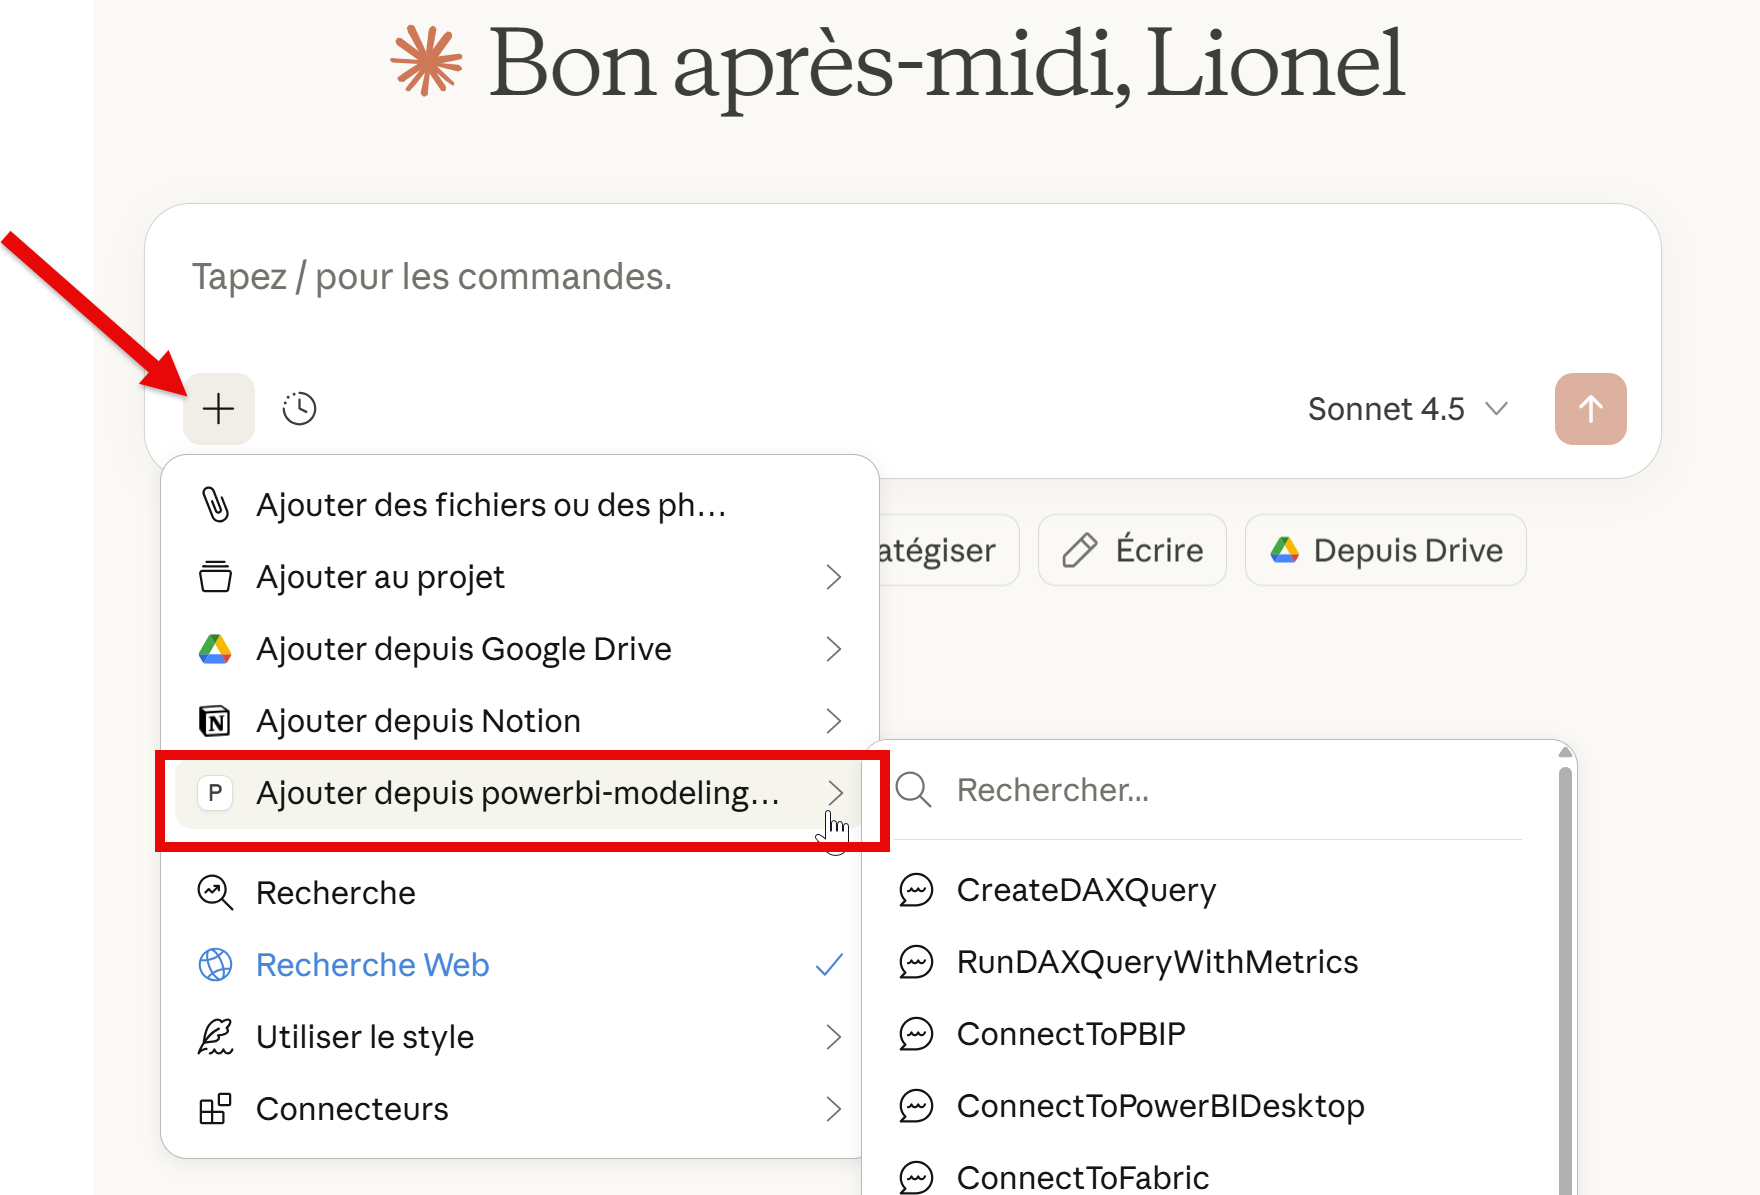The image size is (1760, 1195).
Task: Click the plus attachment button
Action: point(218,409)
